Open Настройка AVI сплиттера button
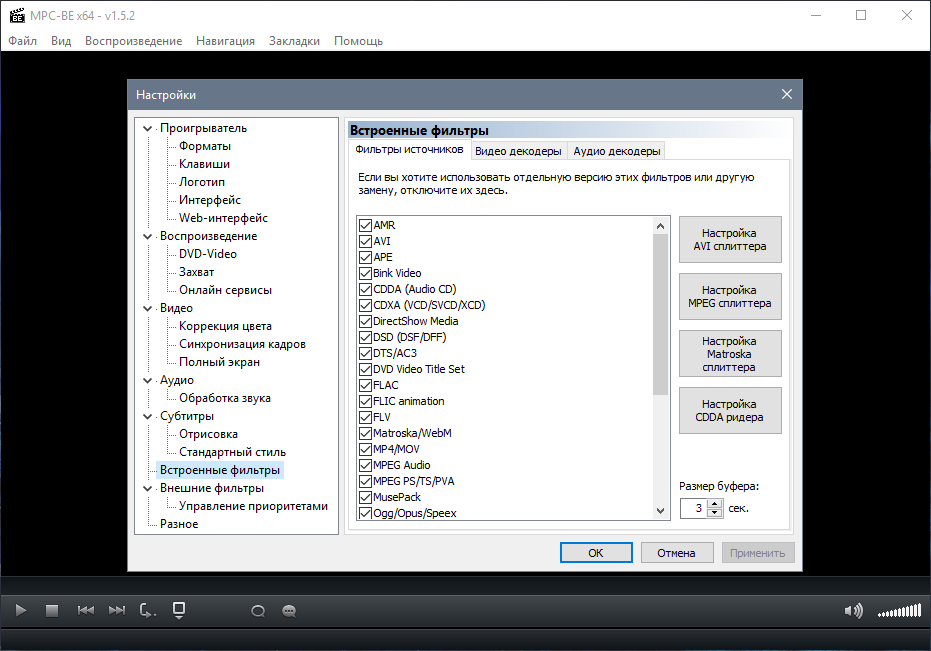The height and width of the screenshot is (651, 931). click(x=730, y=240)
